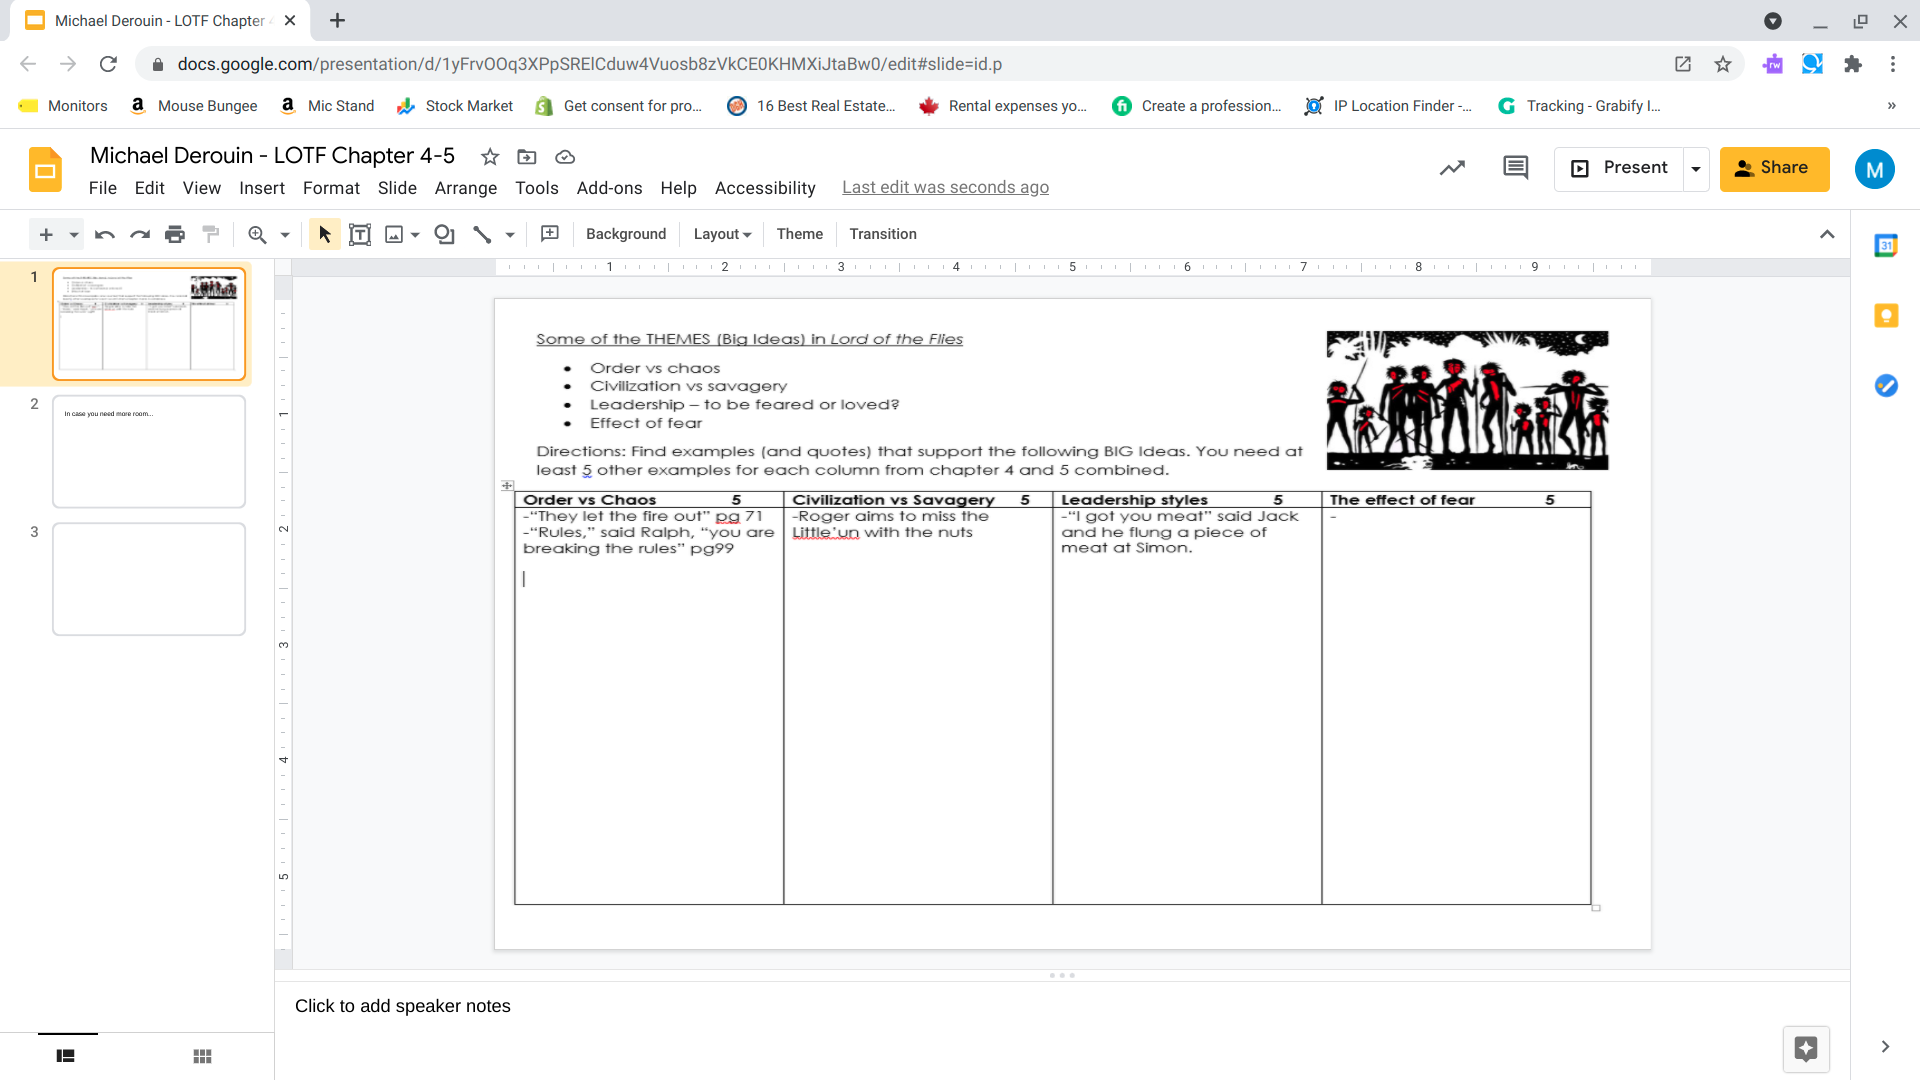Open 'Last edit was seconds ago' link
The width and height of the screenshot is (1920, 1080).
coord(945,188)
